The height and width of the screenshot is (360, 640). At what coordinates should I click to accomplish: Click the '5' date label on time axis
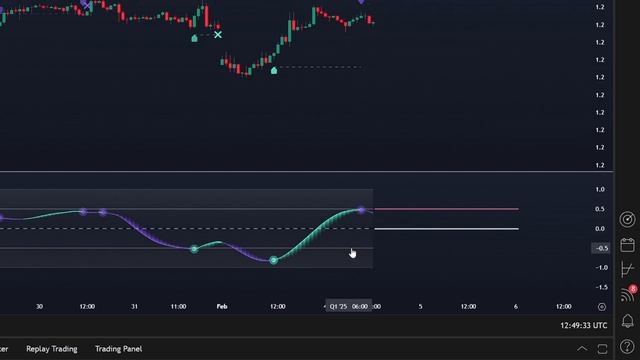(420, 307)
